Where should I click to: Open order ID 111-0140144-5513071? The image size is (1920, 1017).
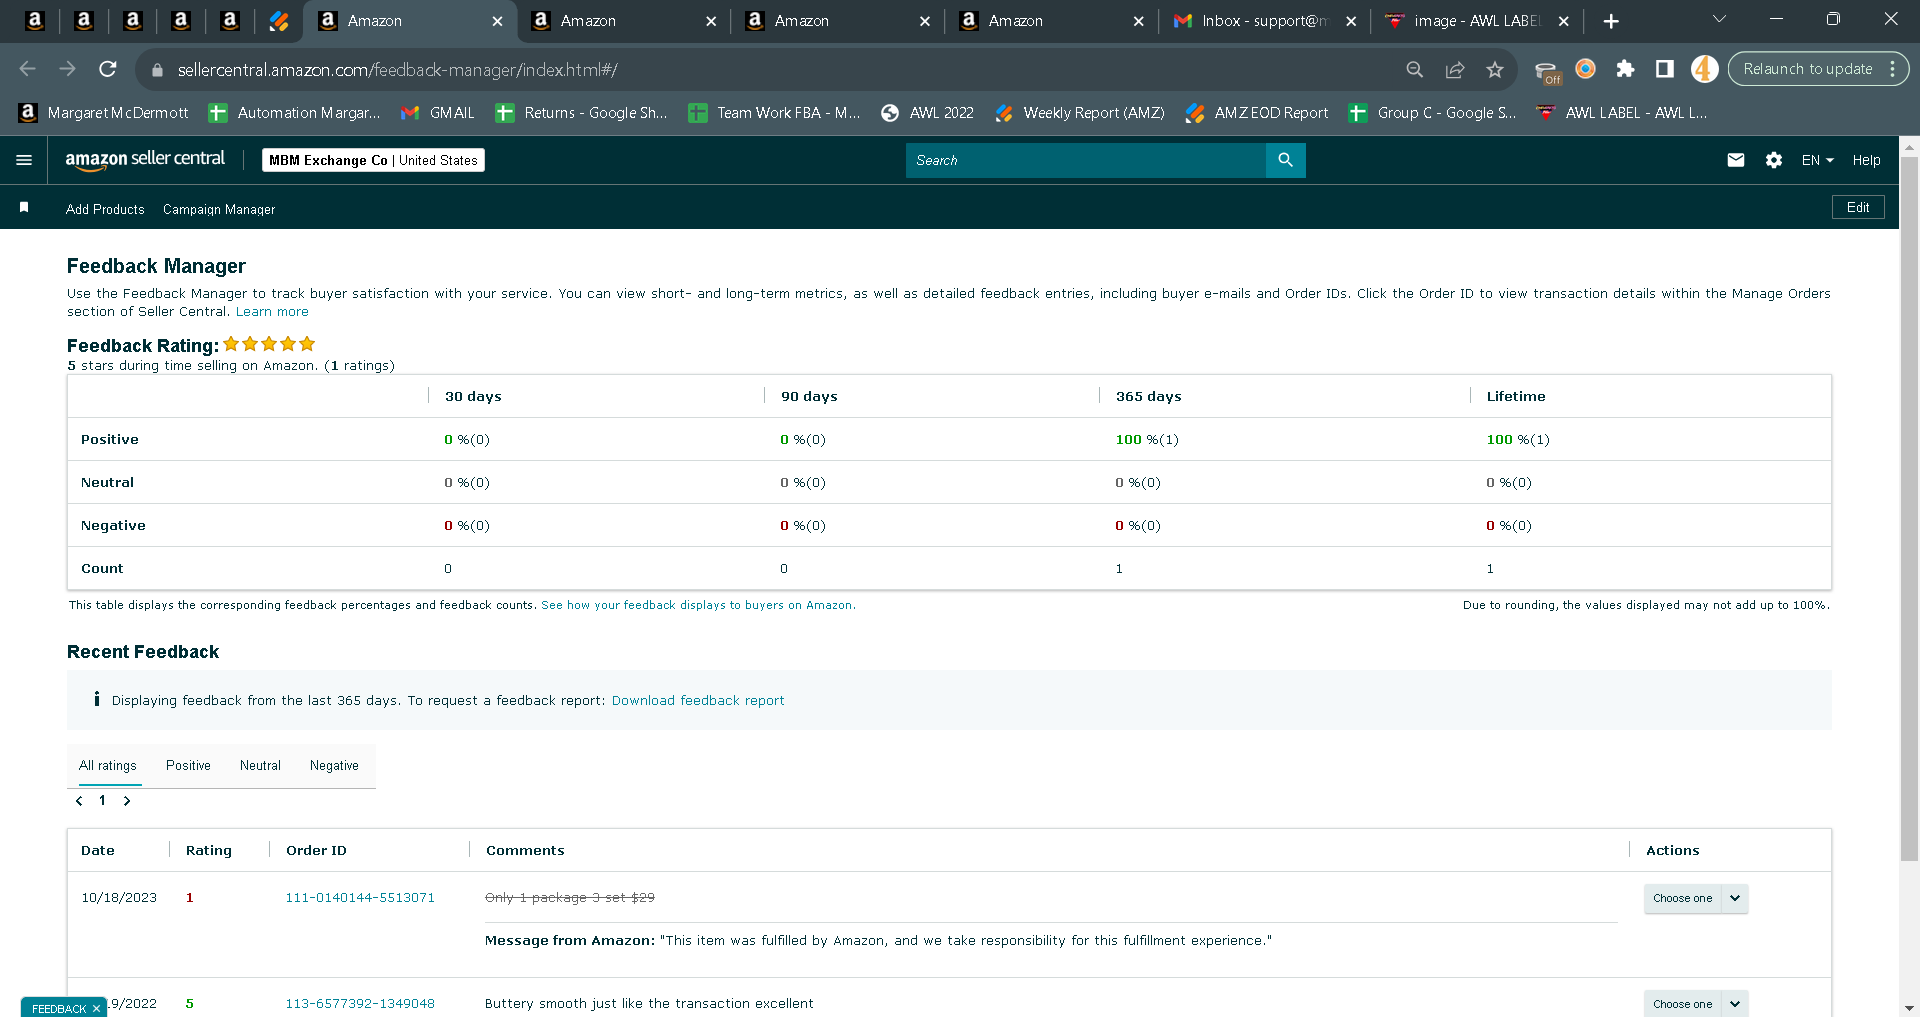360,898
